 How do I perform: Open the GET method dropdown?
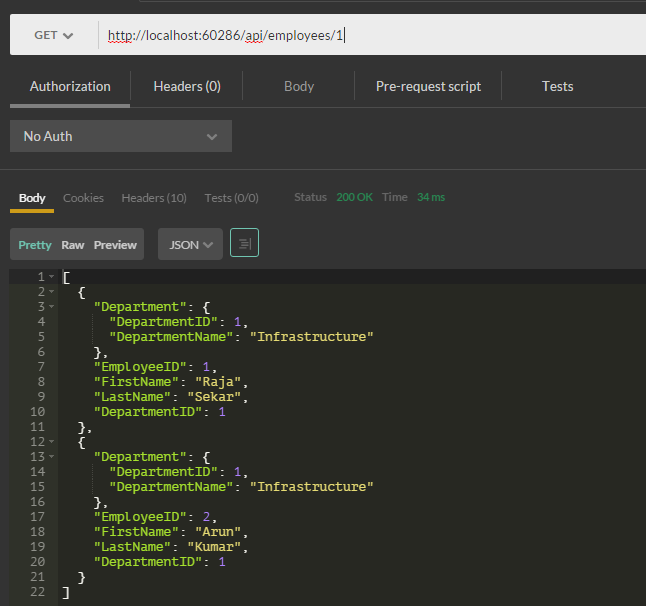pyautogui.click(x=54, y=35)
